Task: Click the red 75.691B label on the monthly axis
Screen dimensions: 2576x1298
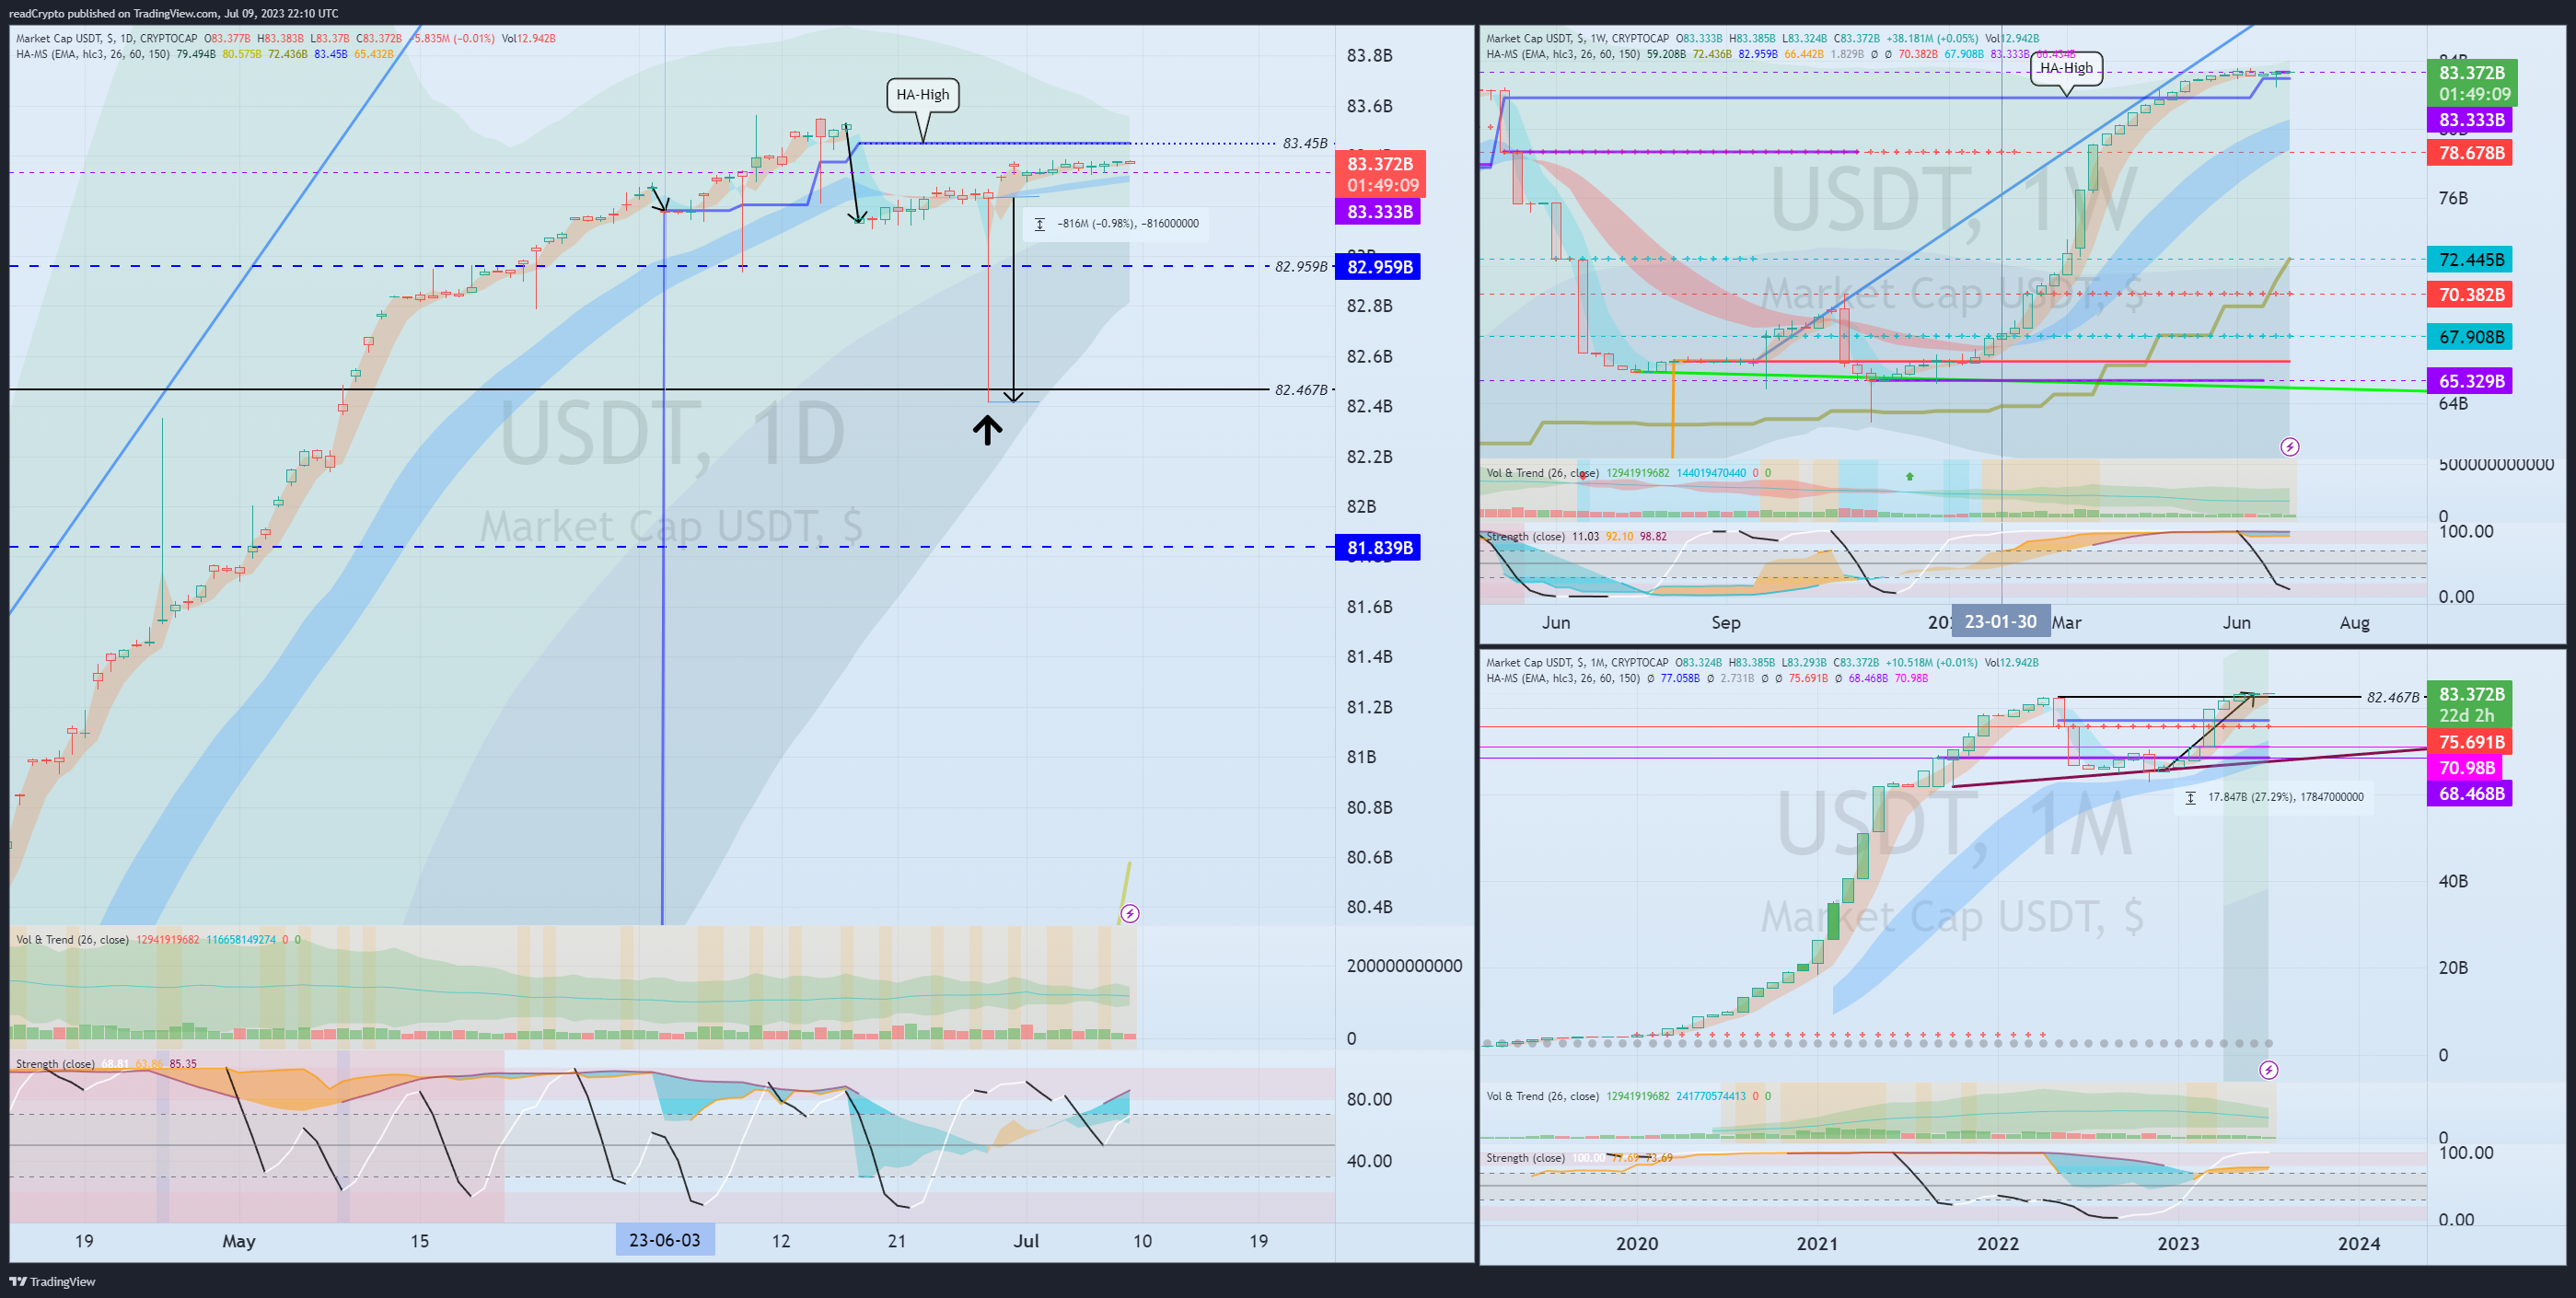Action: 2470,742
